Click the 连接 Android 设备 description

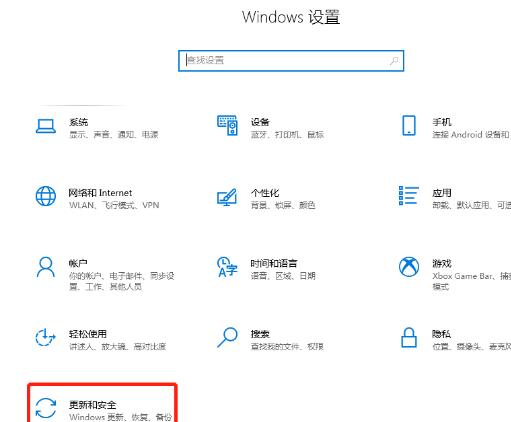(x=471, y=135)
